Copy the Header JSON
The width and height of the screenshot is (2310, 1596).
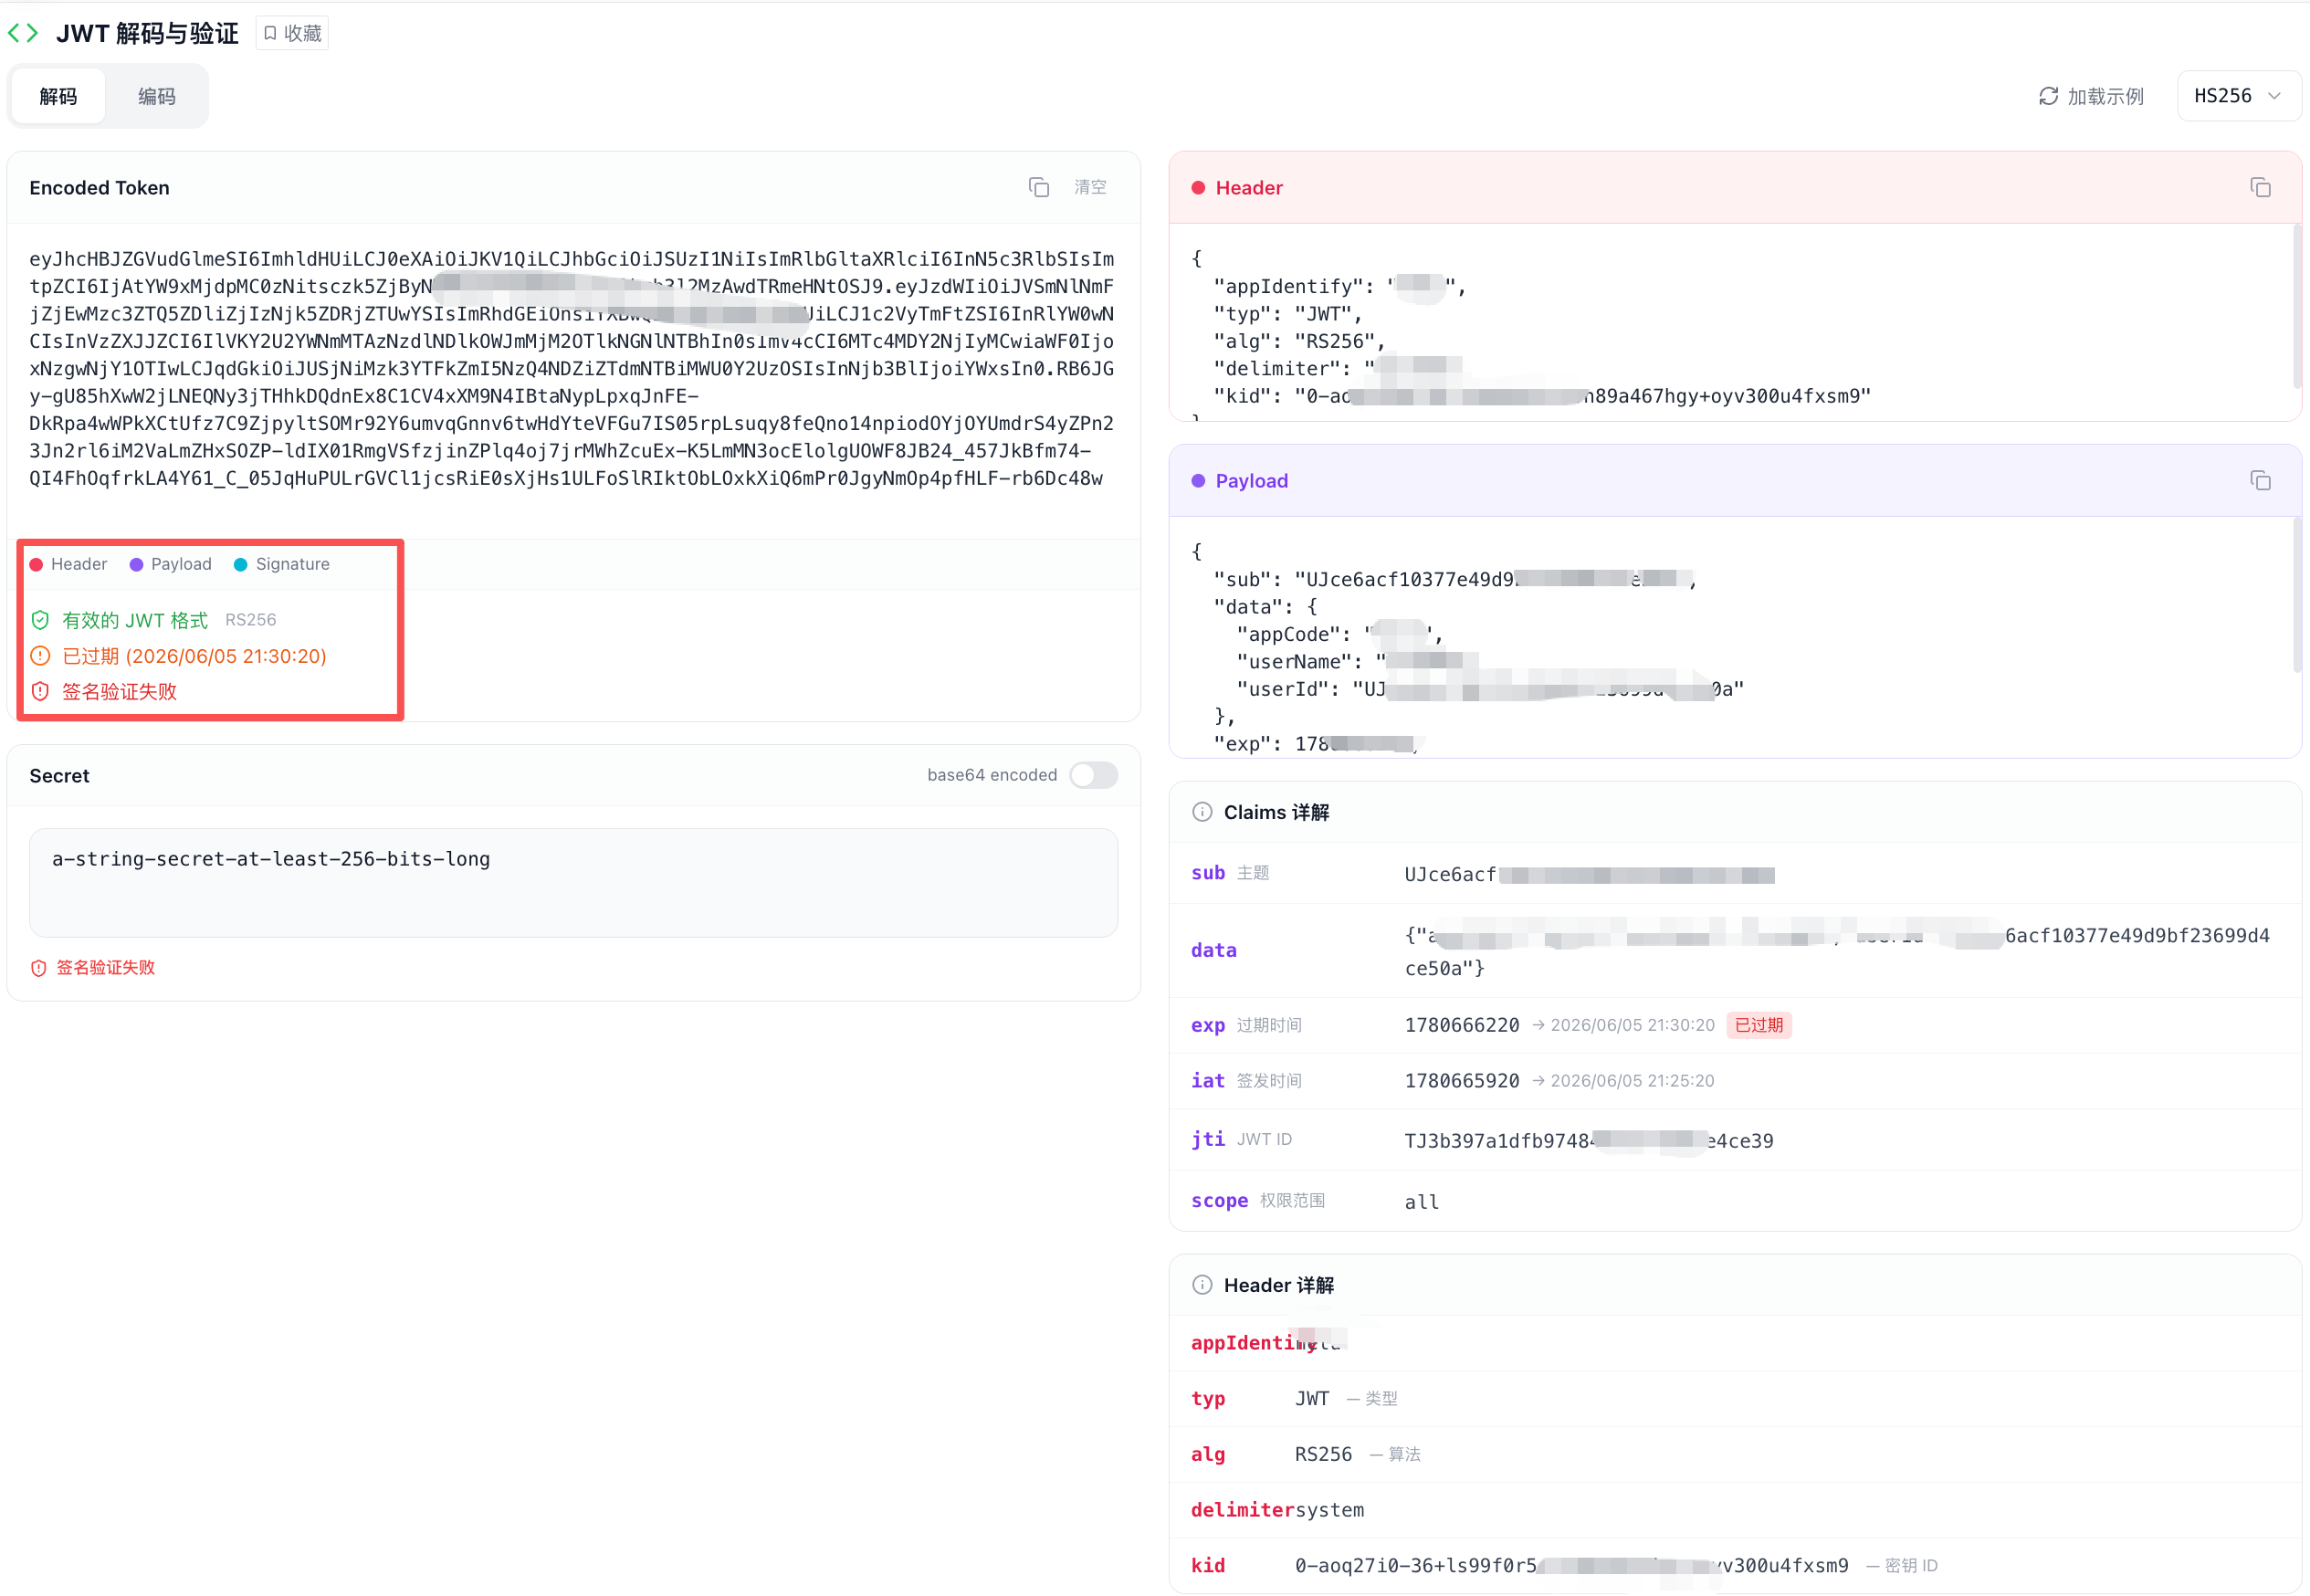click(2260, 187)
